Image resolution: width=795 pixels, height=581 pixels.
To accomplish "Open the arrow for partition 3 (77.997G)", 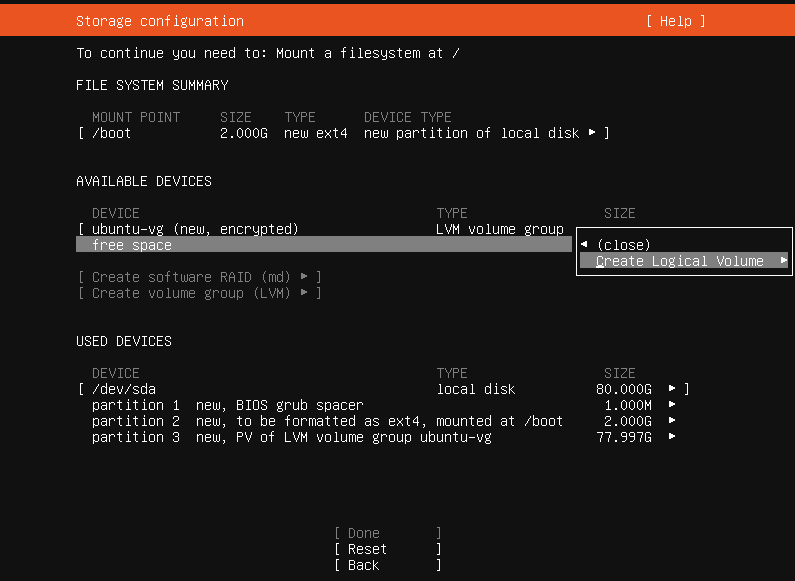I will click(672, 437).
